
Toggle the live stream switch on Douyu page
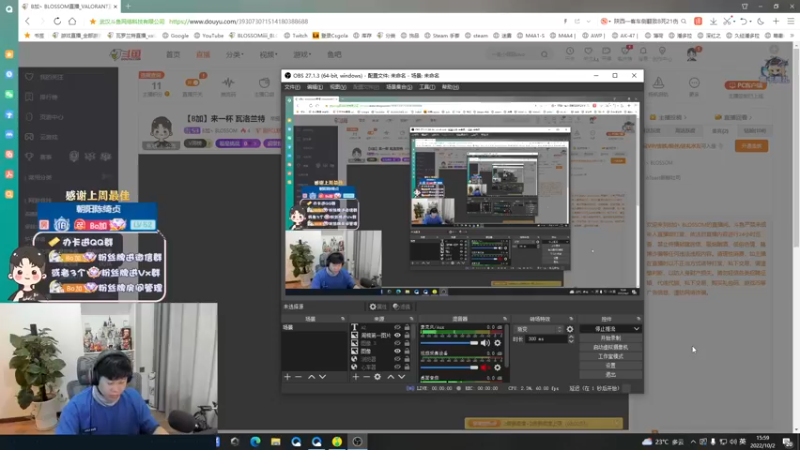coord(192,83)
